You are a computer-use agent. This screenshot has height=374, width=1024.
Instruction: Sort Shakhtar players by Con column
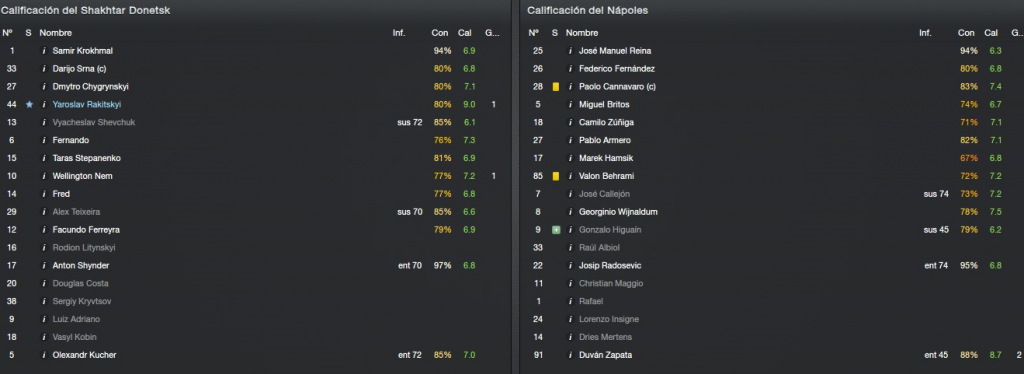pos(439,33)
